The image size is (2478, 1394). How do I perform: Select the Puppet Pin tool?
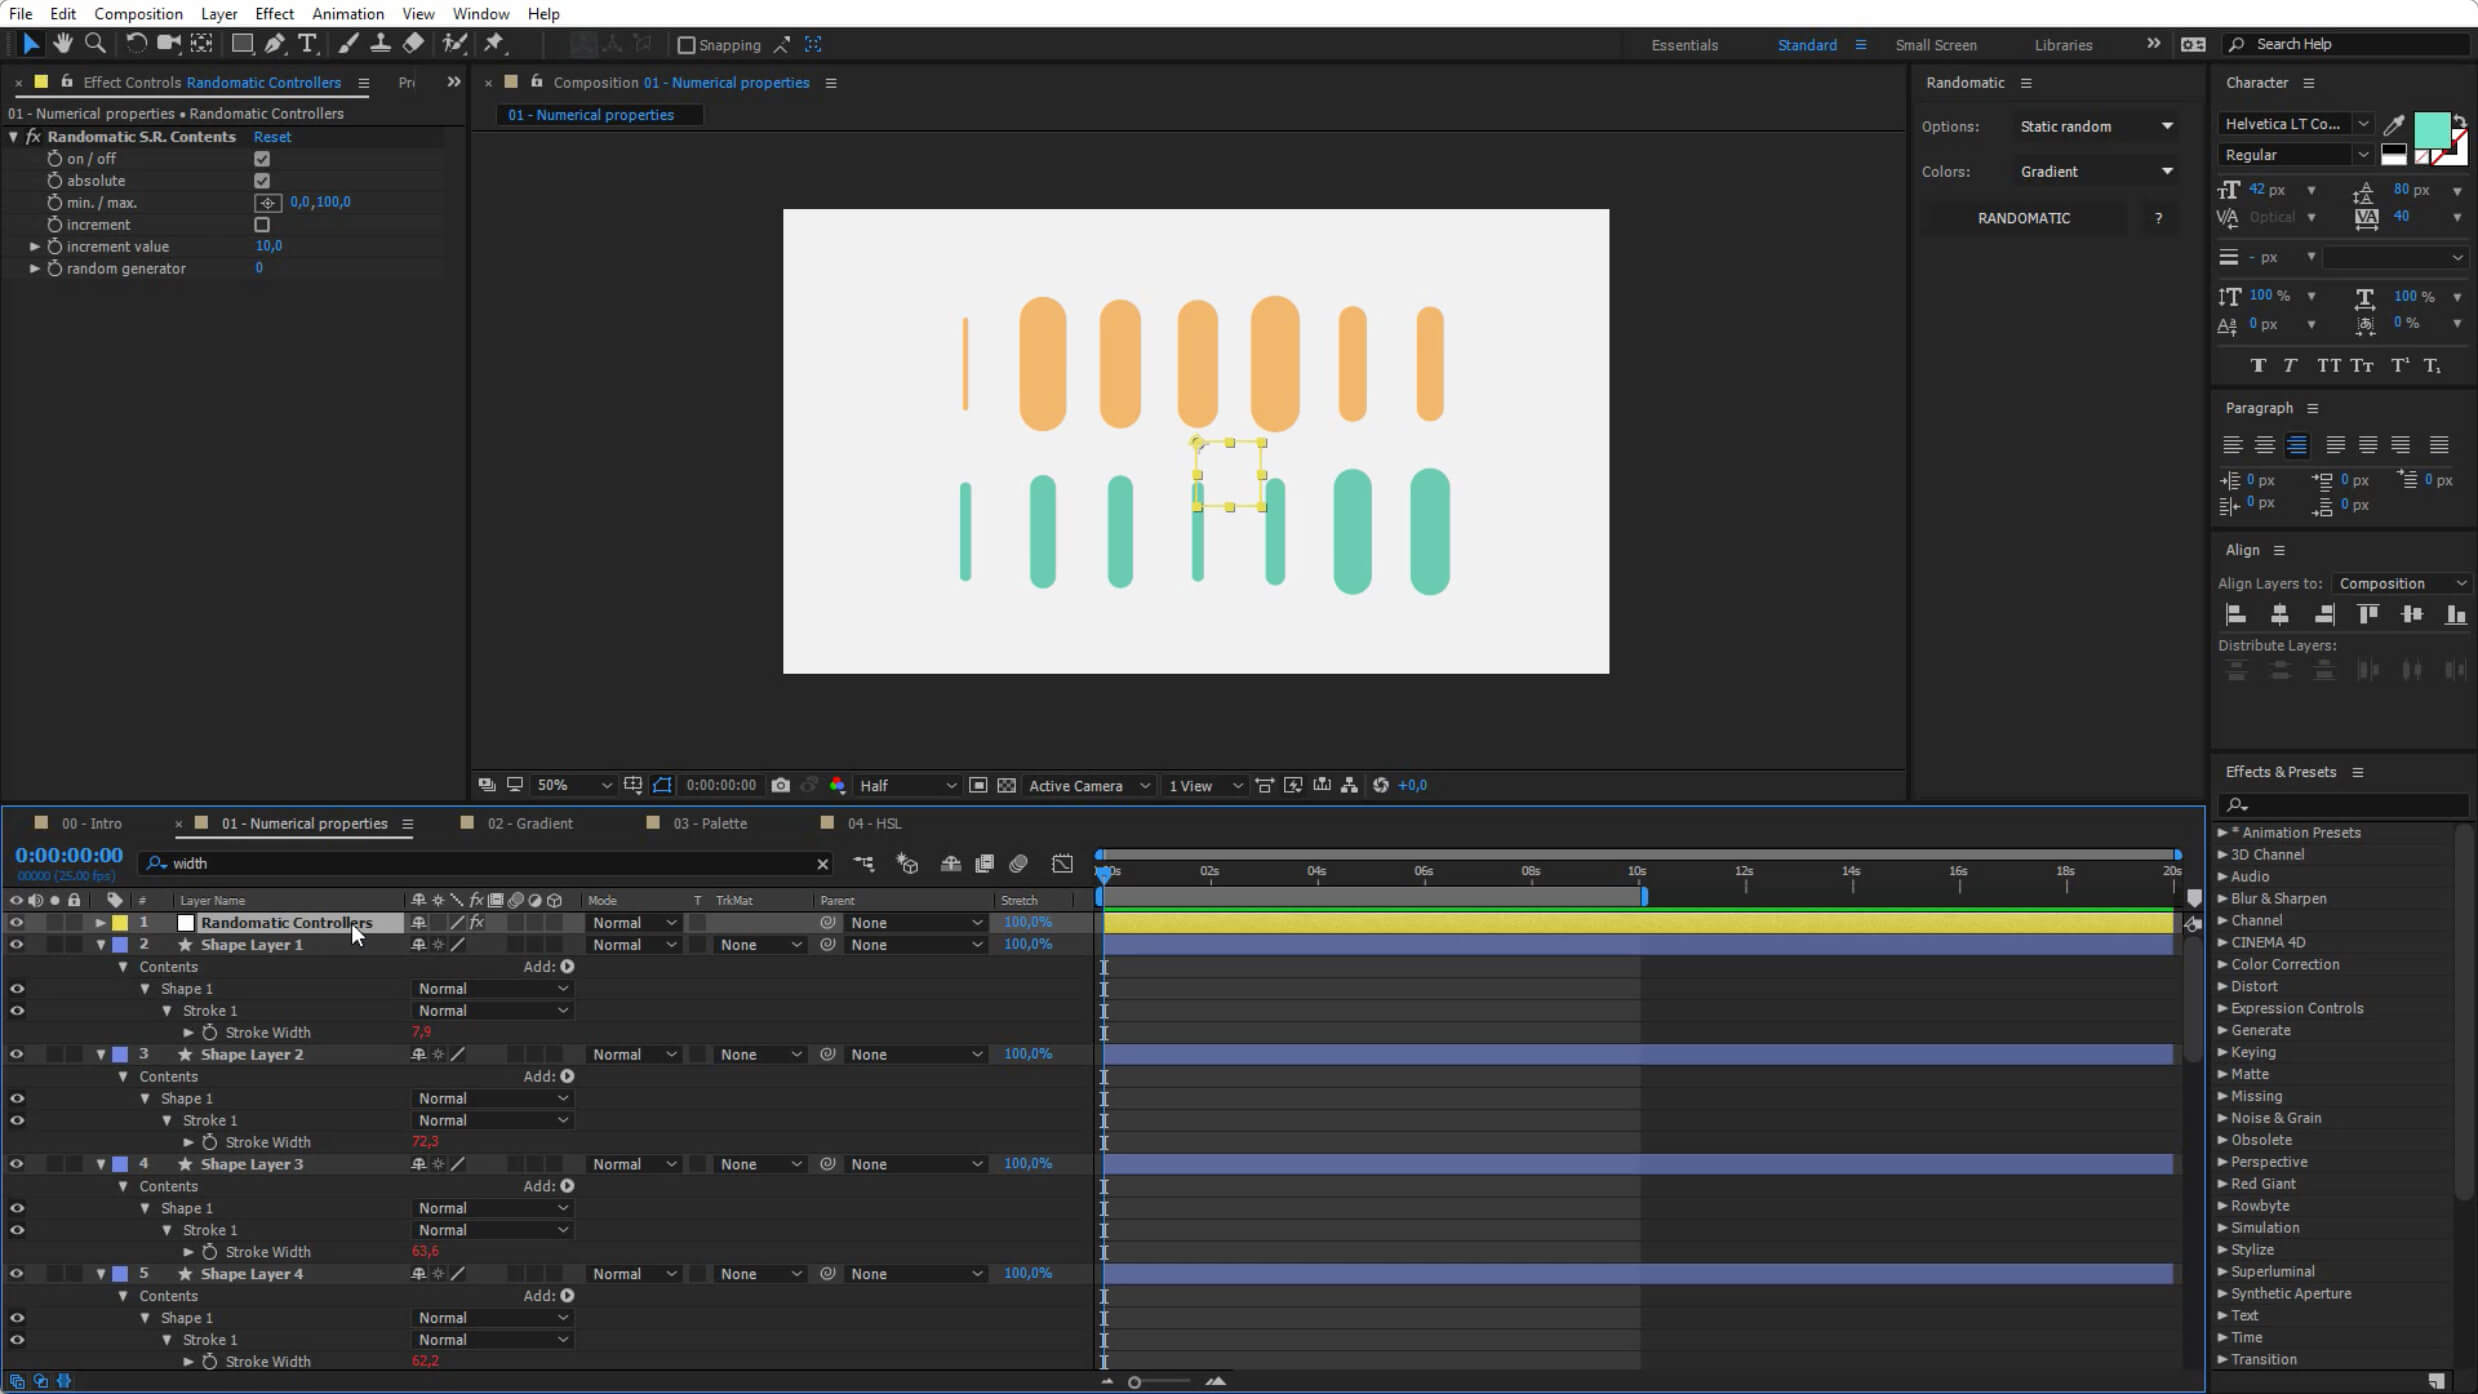[x=494, y=44]
